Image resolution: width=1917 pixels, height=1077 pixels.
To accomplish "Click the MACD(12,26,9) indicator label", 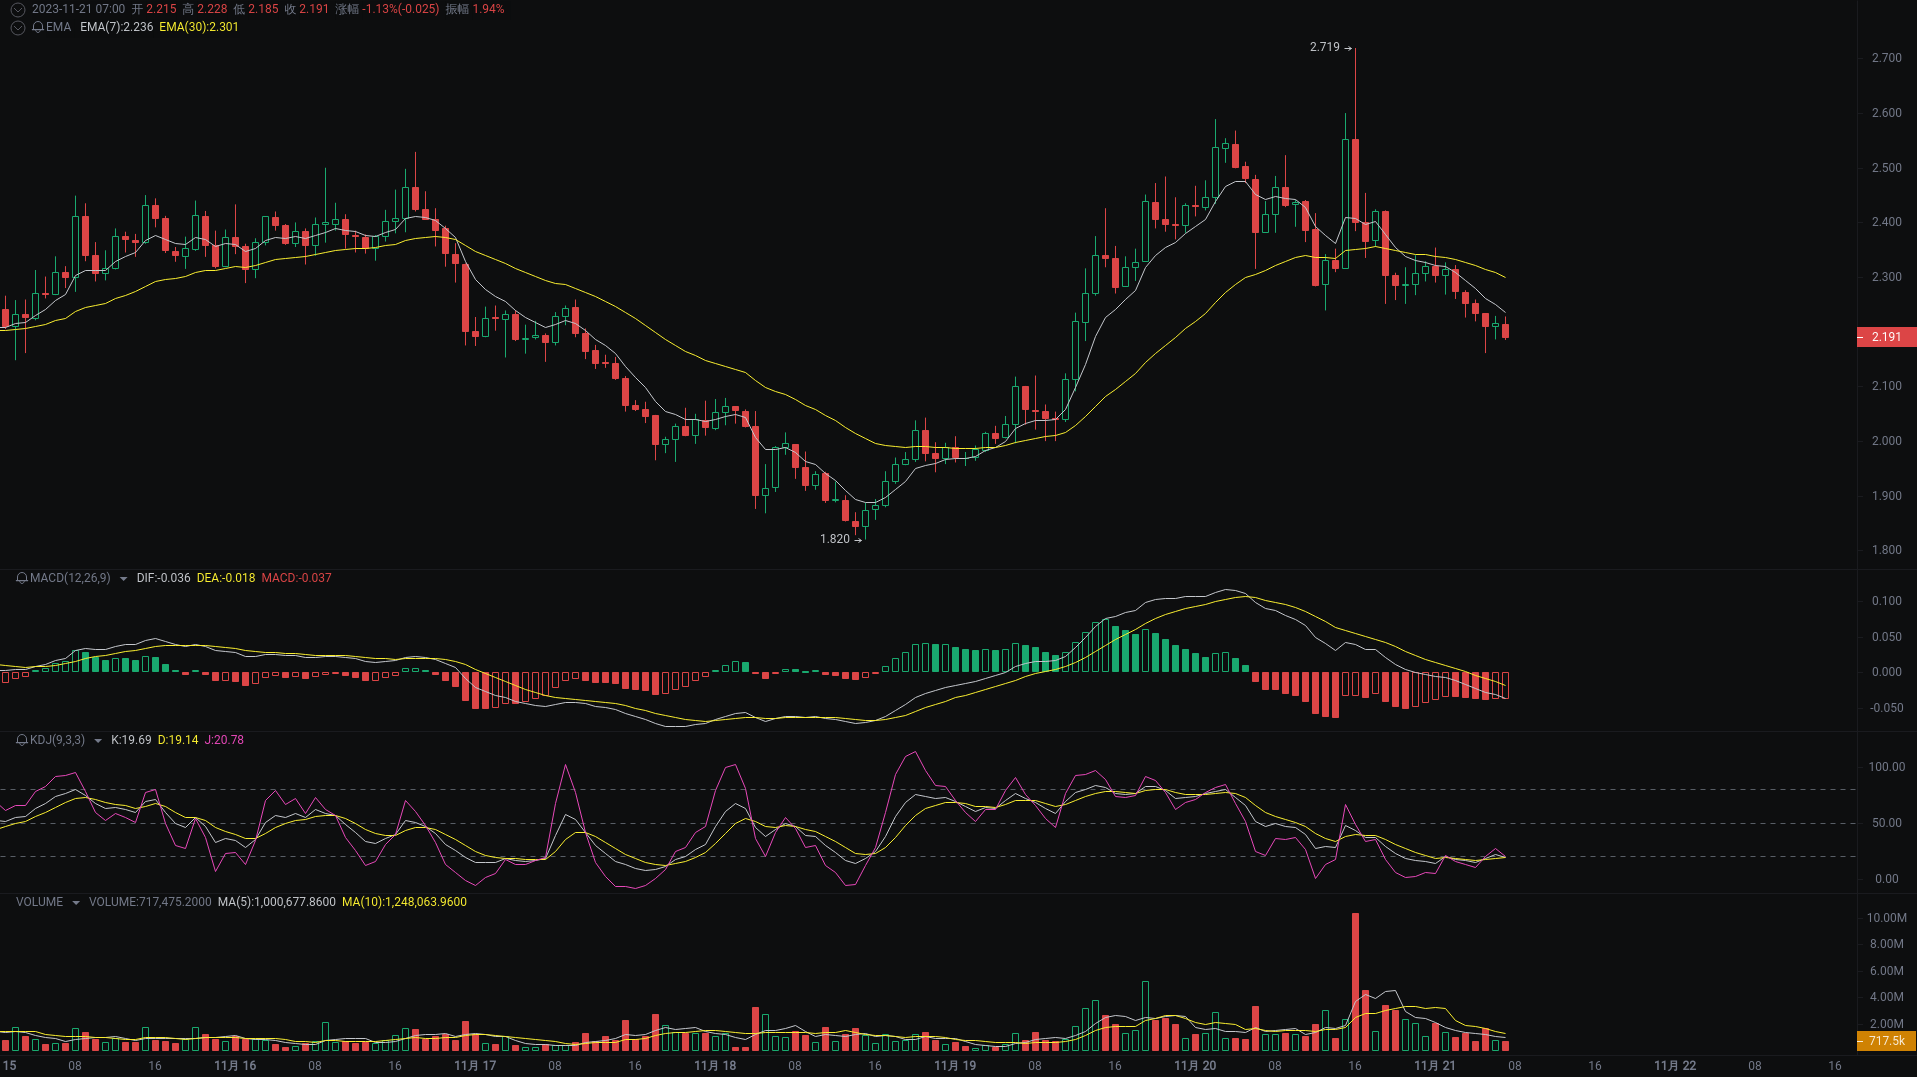I will click(x=70, y=578).
